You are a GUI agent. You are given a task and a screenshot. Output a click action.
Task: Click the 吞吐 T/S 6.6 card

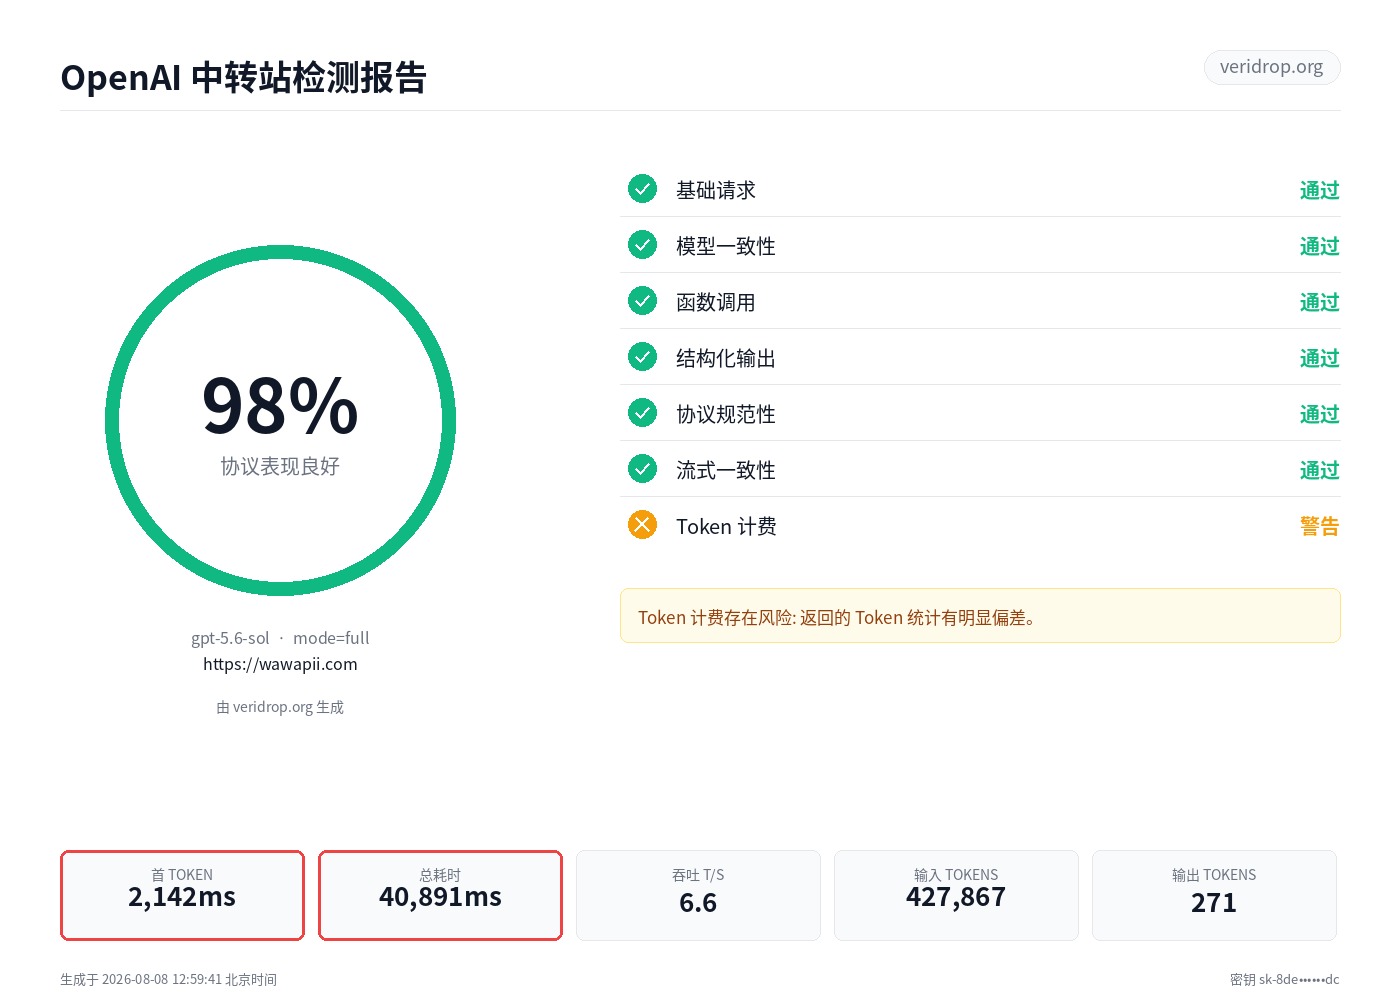point(698,895)
